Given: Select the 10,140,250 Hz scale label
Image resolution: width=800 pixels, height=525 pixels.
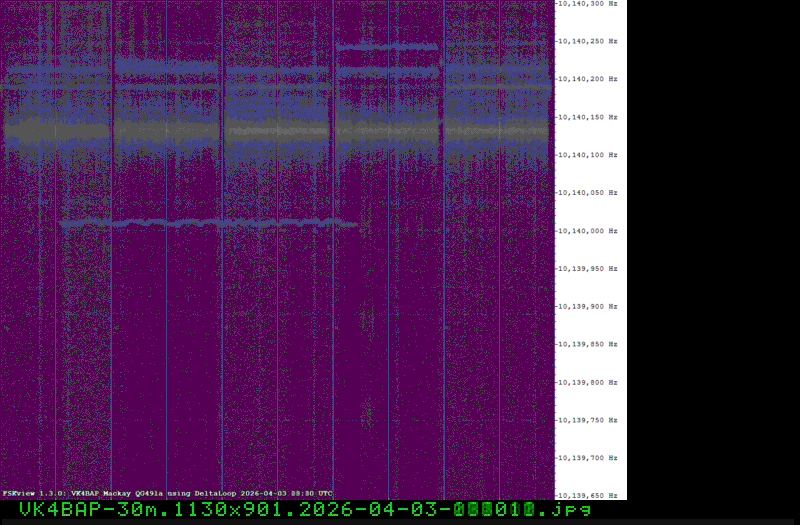Looking at the screenshot, I should click(x=588, y=41).
